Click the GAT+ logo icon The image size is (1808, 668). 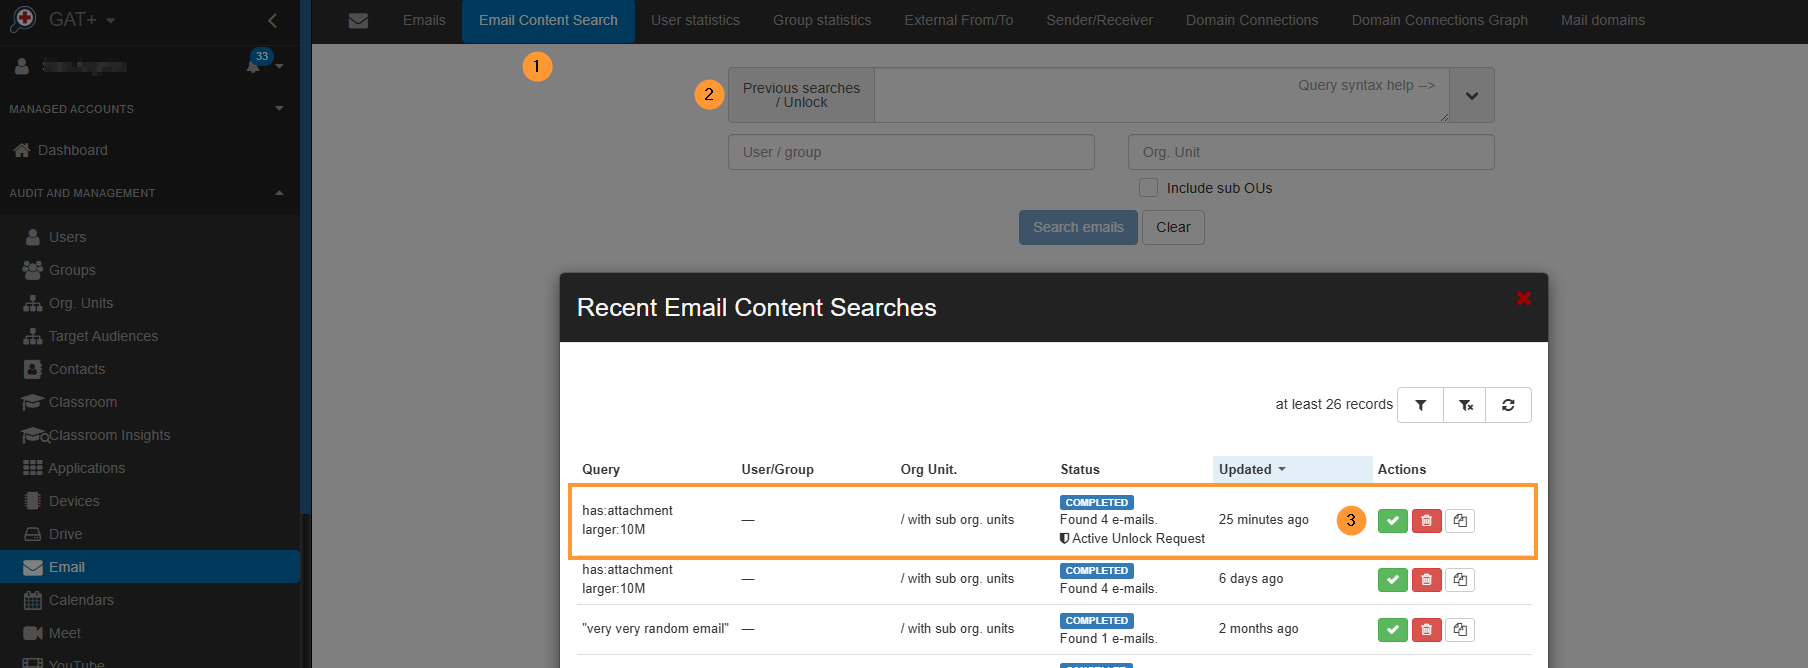pos(23,19)
